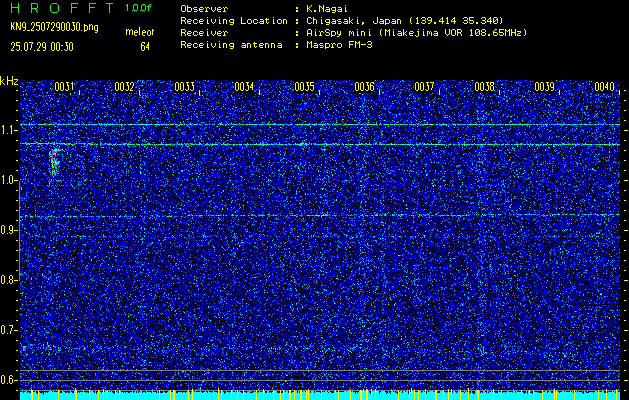This screenshot has width=629, height=400.
Task: Click the 0.6 frequency axis label
Action: [x=9, y=380]
